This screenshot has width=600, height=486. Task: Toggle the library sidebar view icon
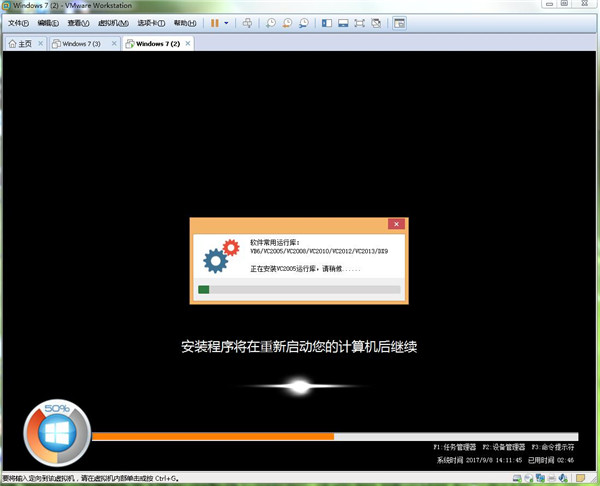[x=327, y=23]
